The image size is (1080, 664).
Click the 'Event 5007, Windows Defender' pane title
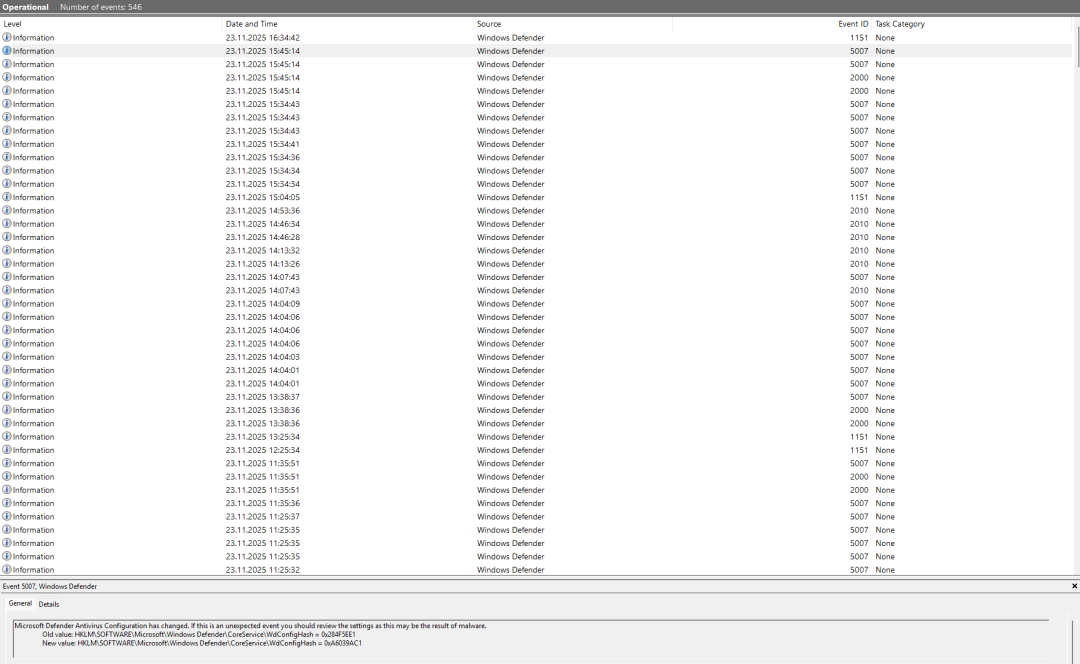[50, 586]
